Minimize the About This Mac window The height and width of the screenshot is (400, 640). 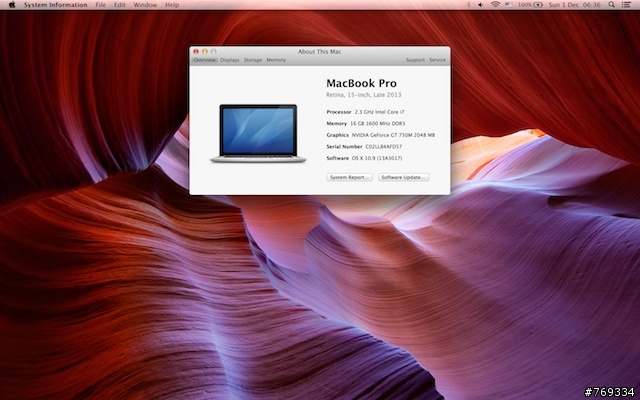click(x=205, y=51)
